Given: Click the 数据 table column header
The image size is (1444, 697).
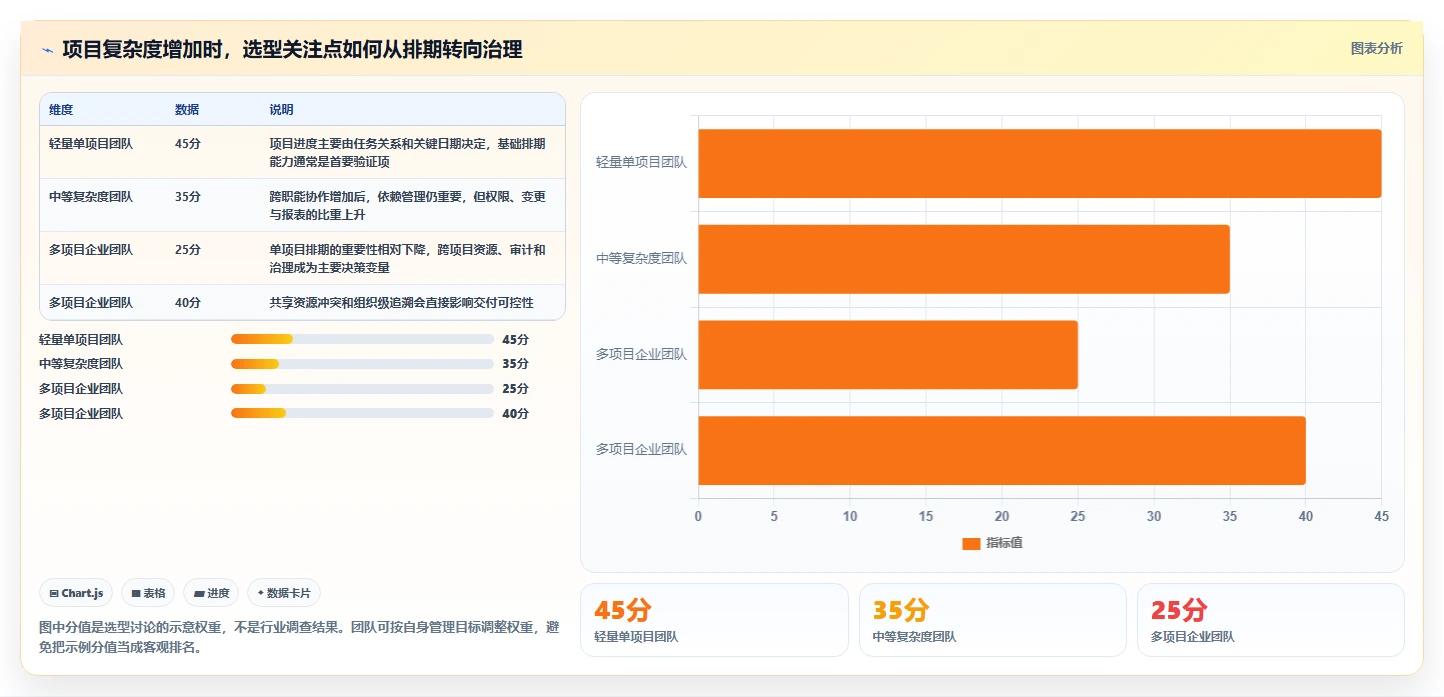Looking at the screenshot, I should click(x=187, y=110).
